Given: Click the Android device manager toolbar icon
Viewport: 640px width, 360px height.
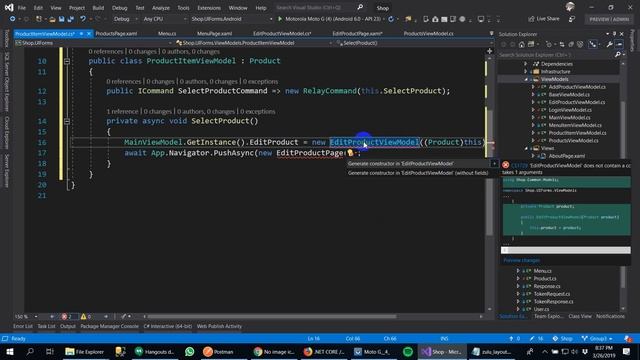Looking at the screenshot, I should pyautogui.click(x=426, y=19).
